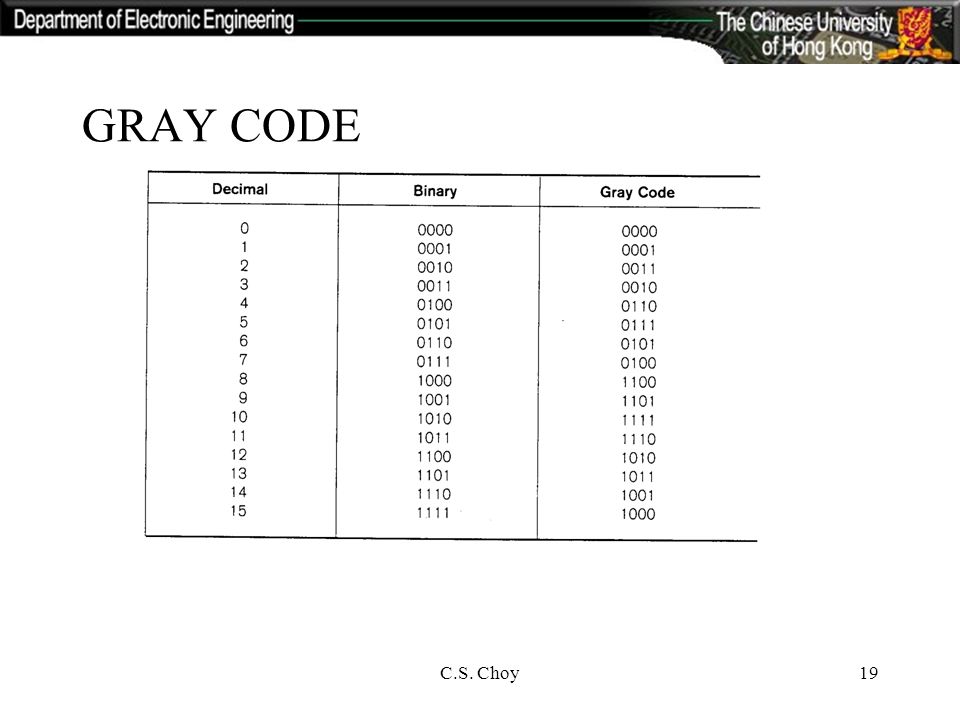Select decimal value 2 in Decimal column
The image size is (960, 720).
244,266
